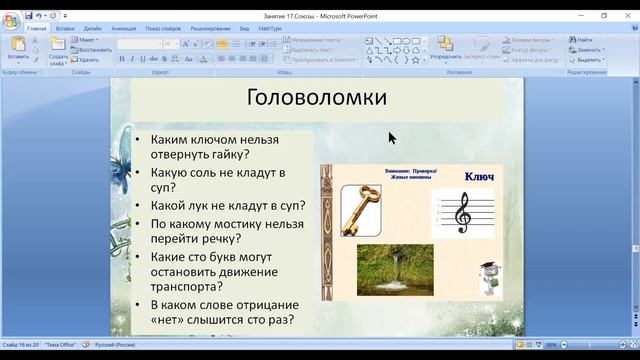Switch to Анимация ribbon tab
Viewport: 640px width, 360px height.
pos(124,29)
